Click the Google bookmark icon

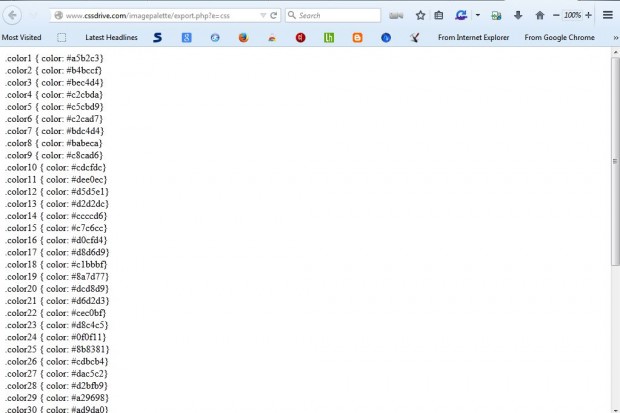187,38
